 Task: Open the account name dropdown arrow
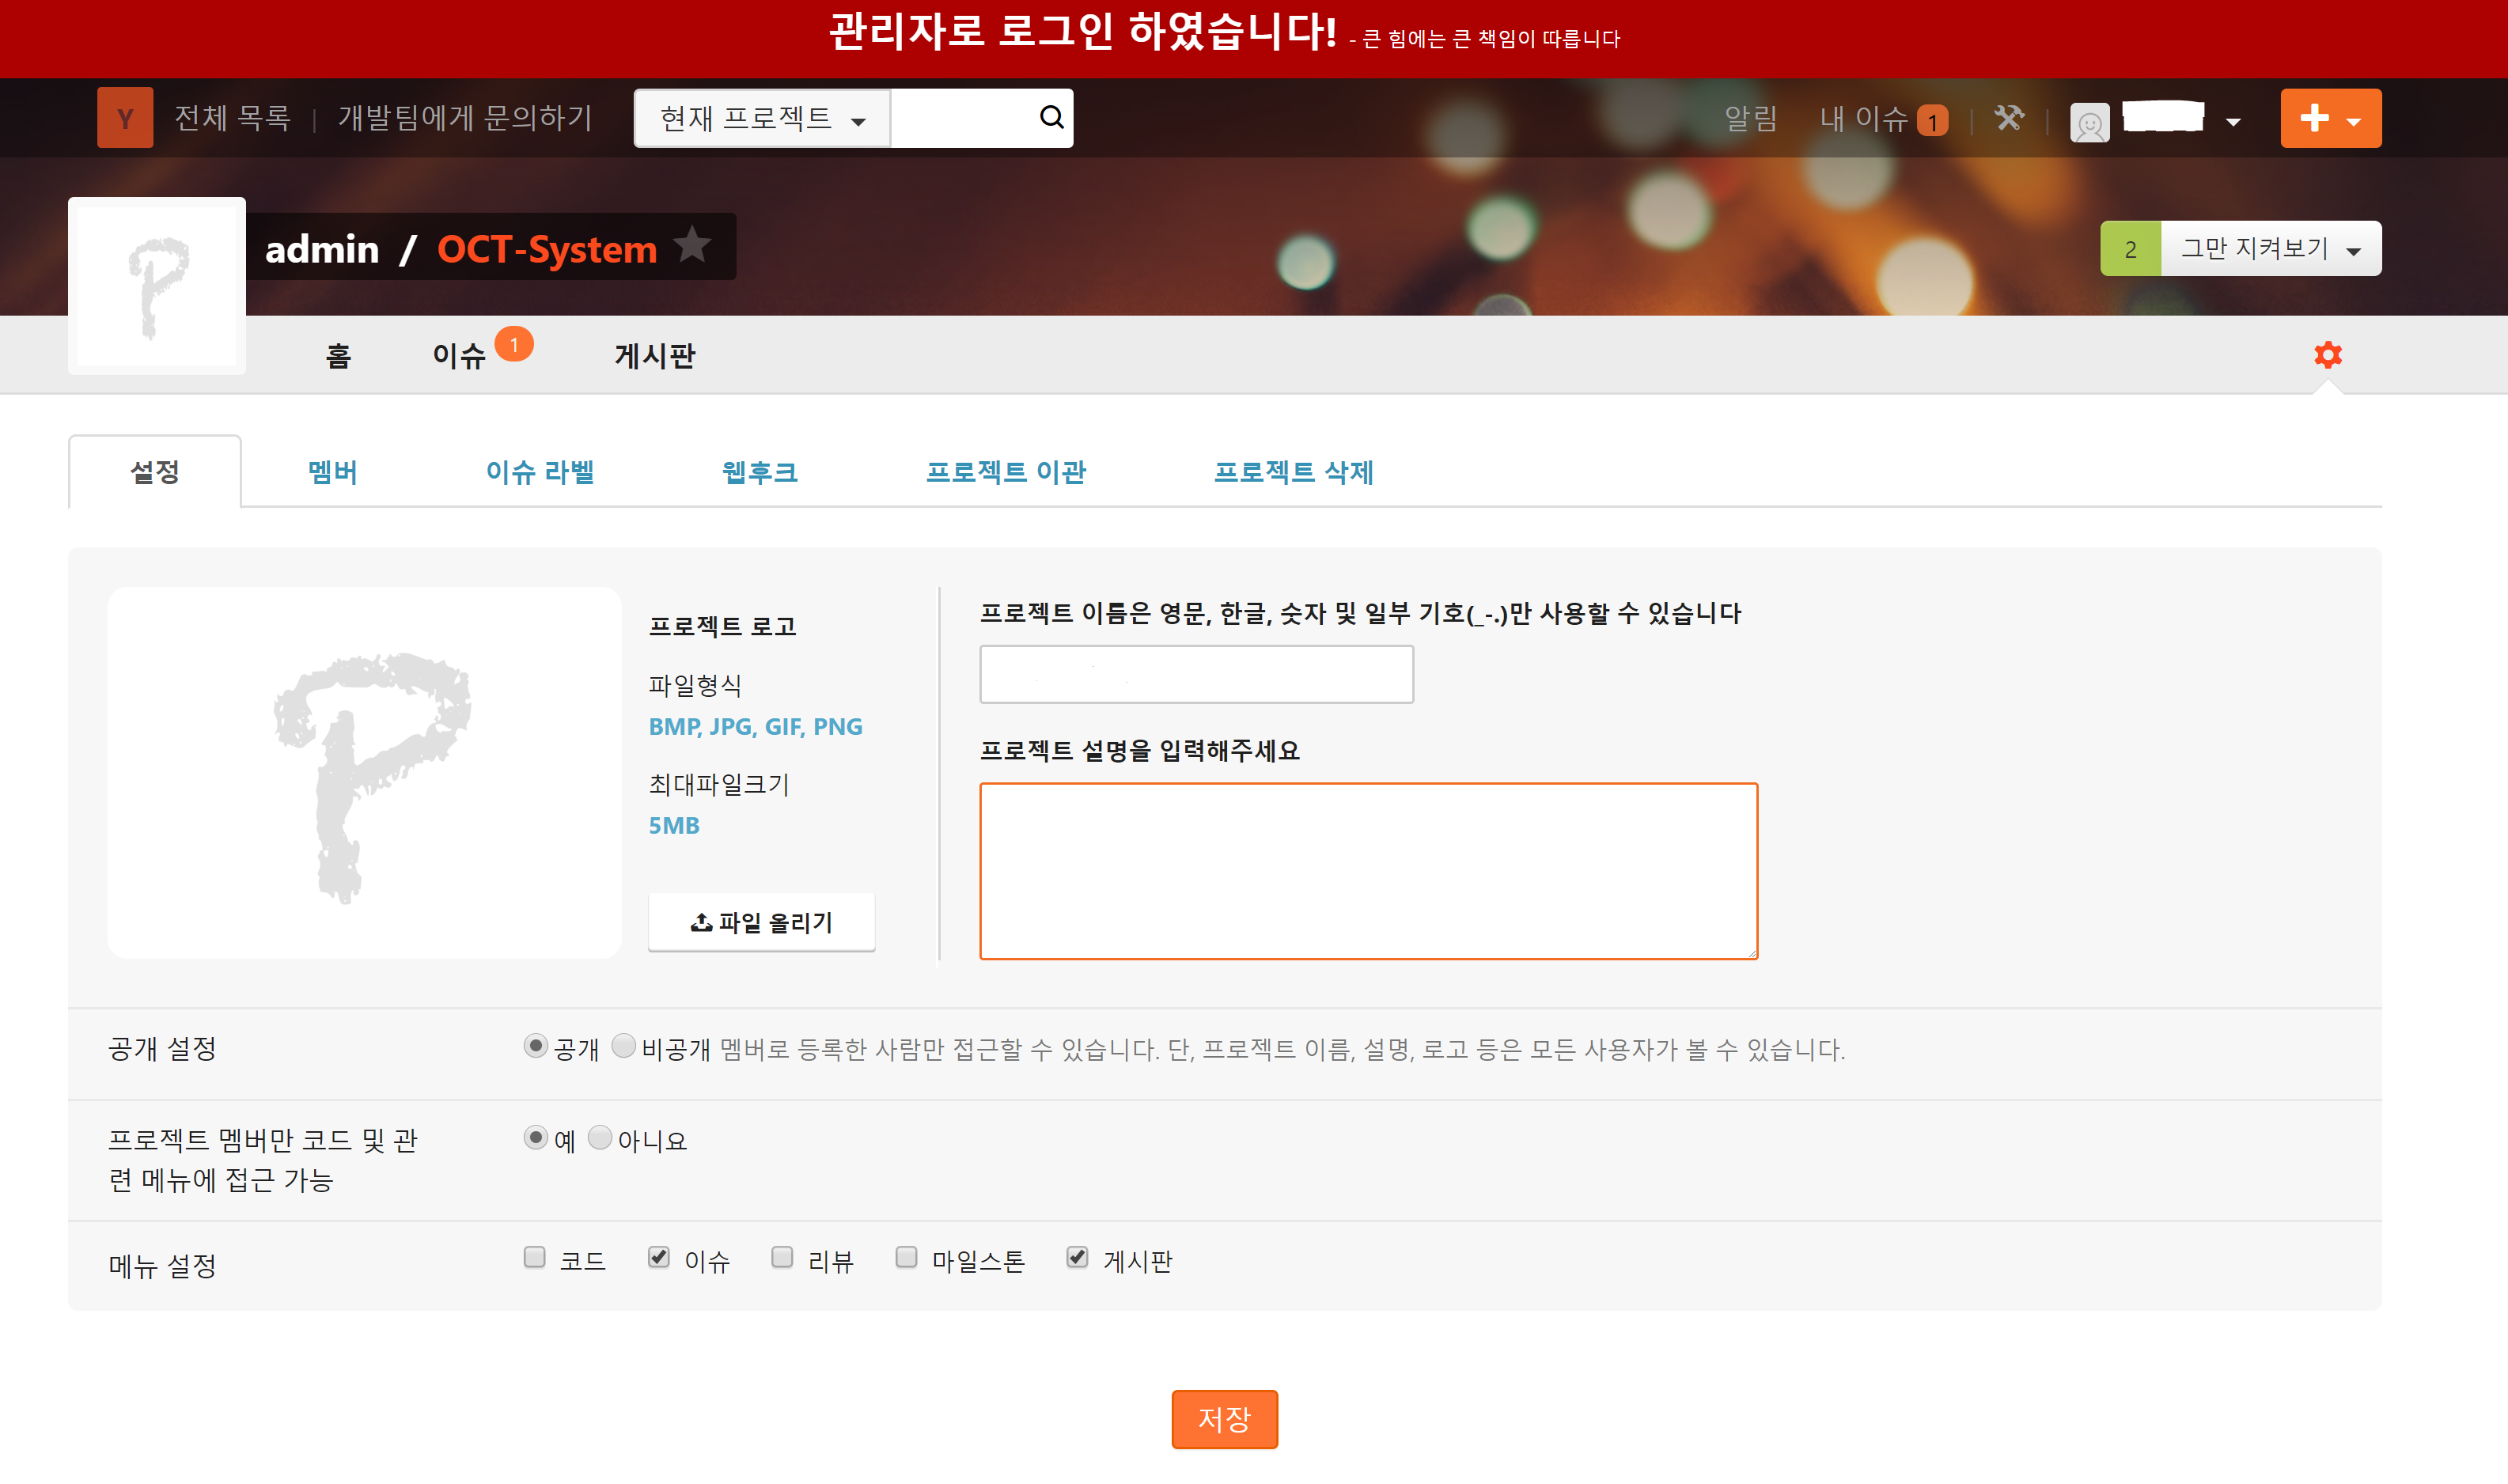tap(2233, 122)
